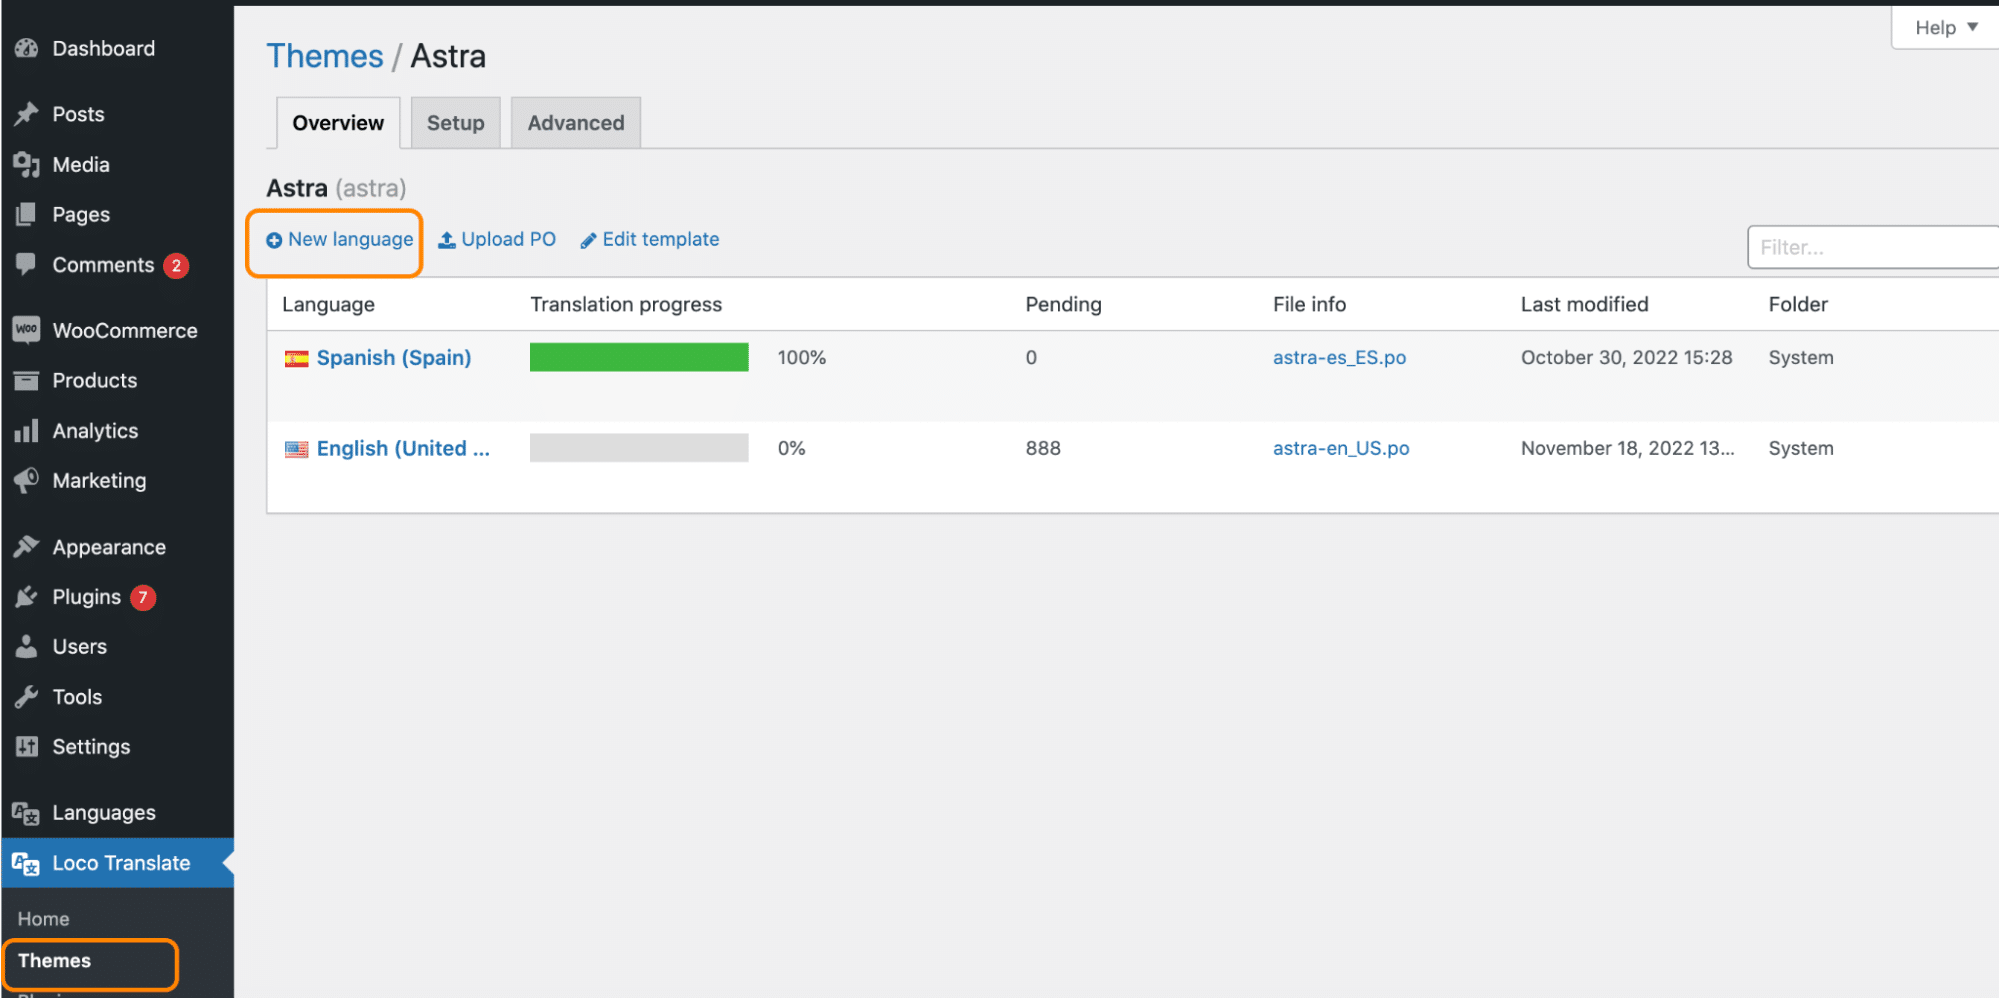The height and width of the screenshot is (998, 1999).
Task: Click October 30, 2022 15:28 date
Action: pyautogui.click(x=1626, y=358)
